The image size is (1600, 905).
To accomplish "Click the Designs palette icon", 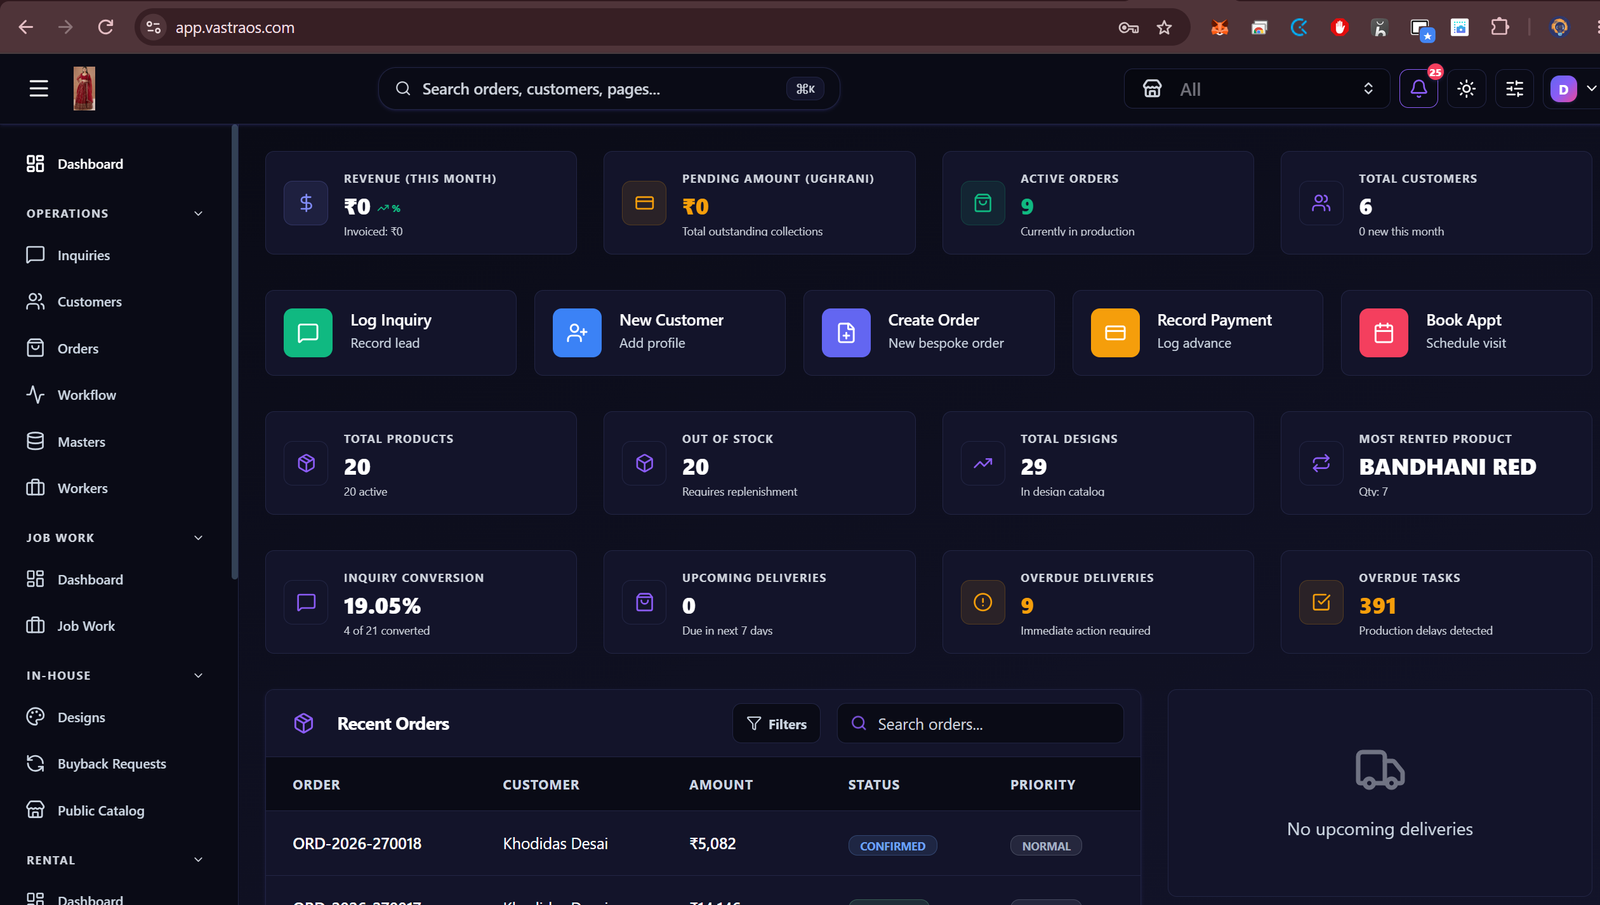I will 35,717.
